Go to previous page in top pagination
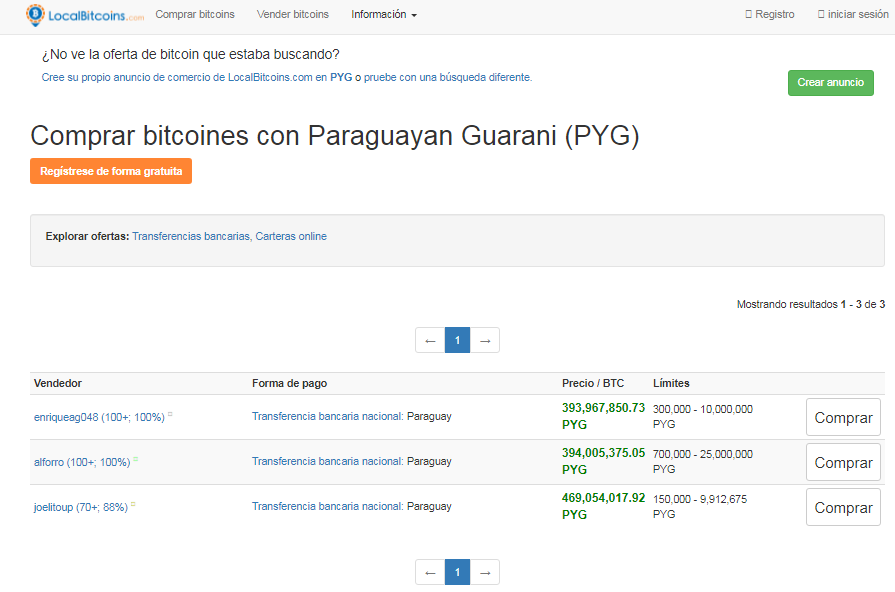 point(430,340)
